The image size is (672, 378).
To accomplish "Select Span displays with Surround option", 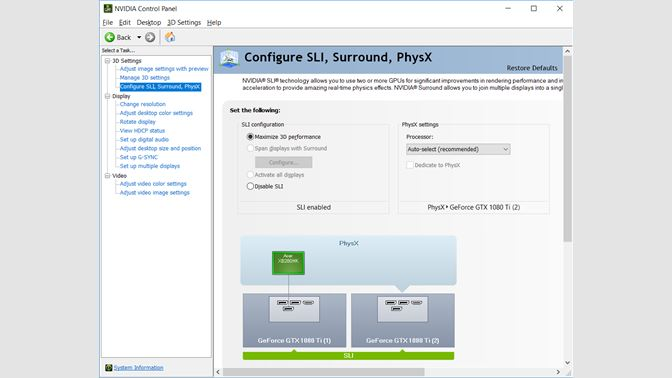I will pyautogui.click(x=250, y=148).
